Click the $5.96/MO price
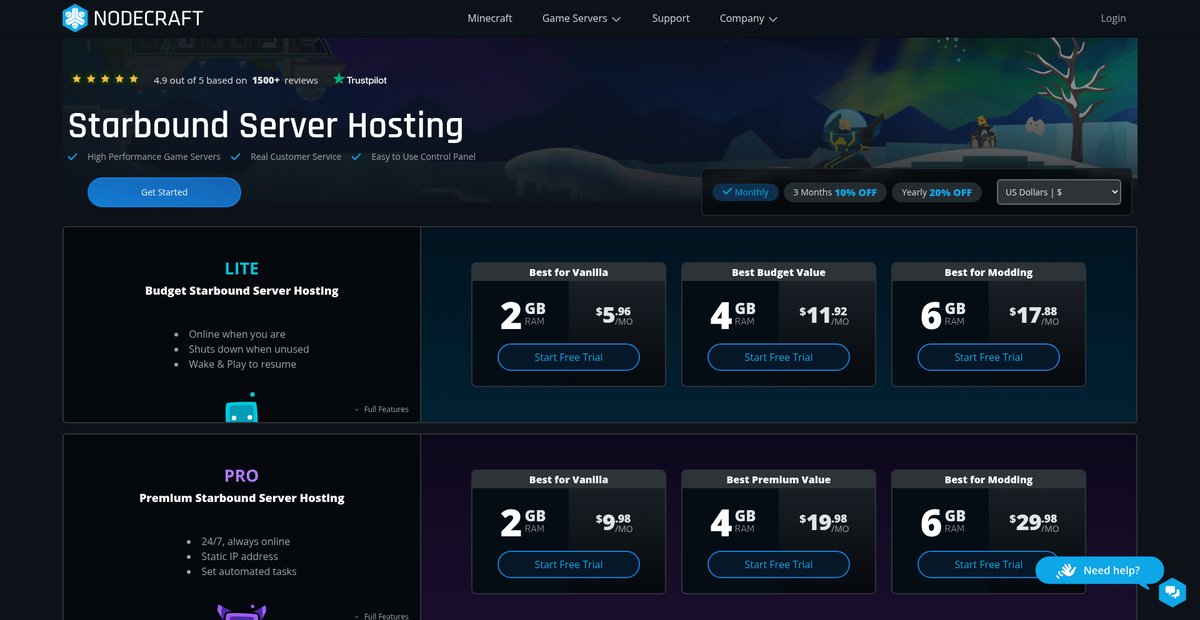The width and height of the screenshot is (1200, 620). point(614,315)
